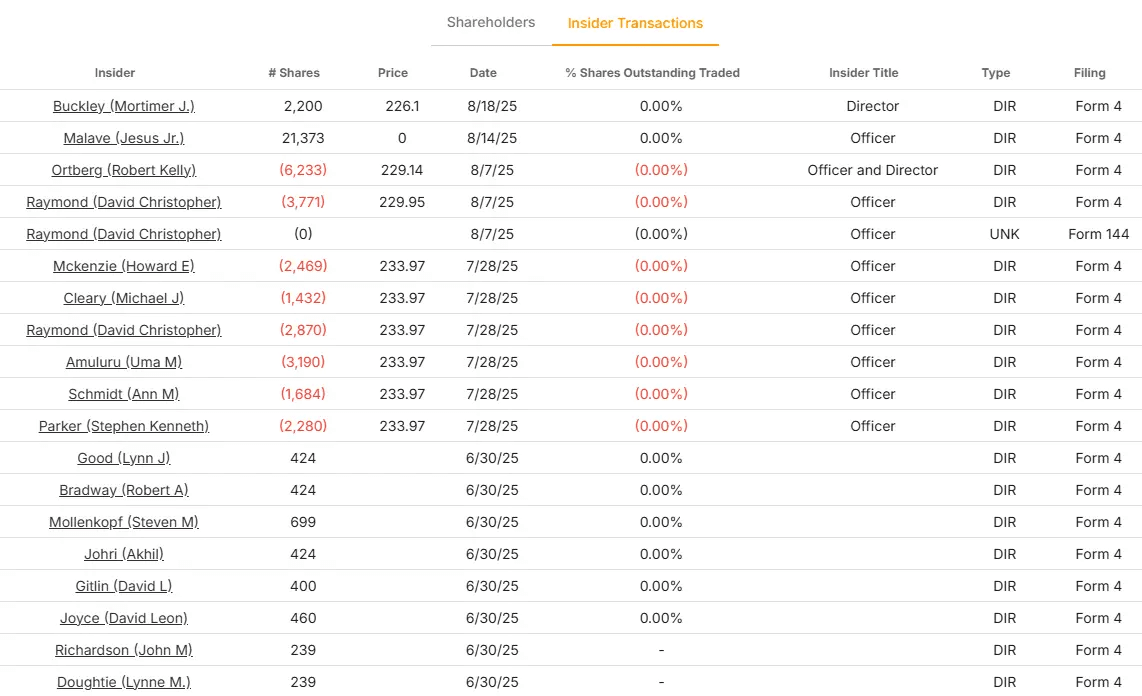Viewport: 1142px width, 696px height.
Task: Open Doughtie (Lynne M.) insider page
Action: [x=123, y=682]
